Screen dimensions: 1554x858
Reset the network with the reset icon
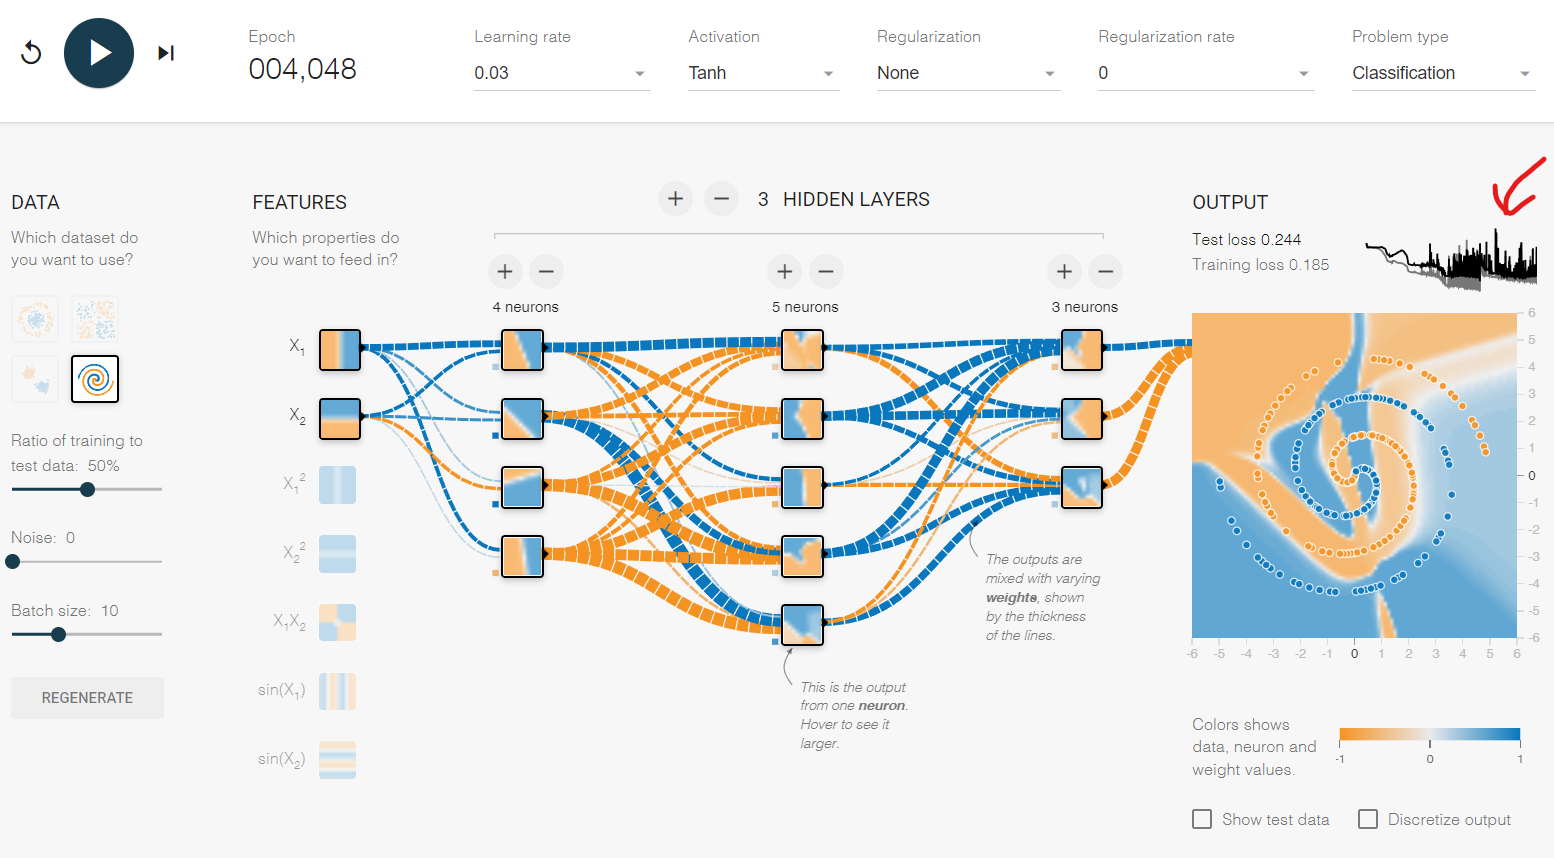click(31, 52)
